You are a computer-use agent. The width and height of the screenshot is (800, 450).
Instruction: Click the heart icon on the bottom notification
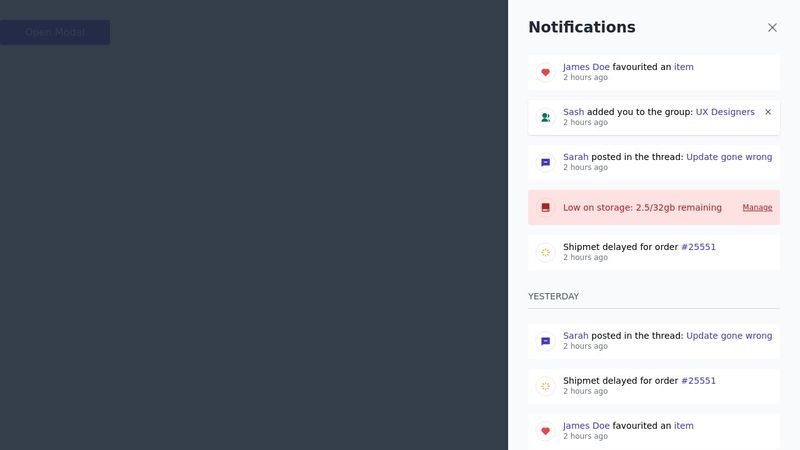[x=545, y=431]
